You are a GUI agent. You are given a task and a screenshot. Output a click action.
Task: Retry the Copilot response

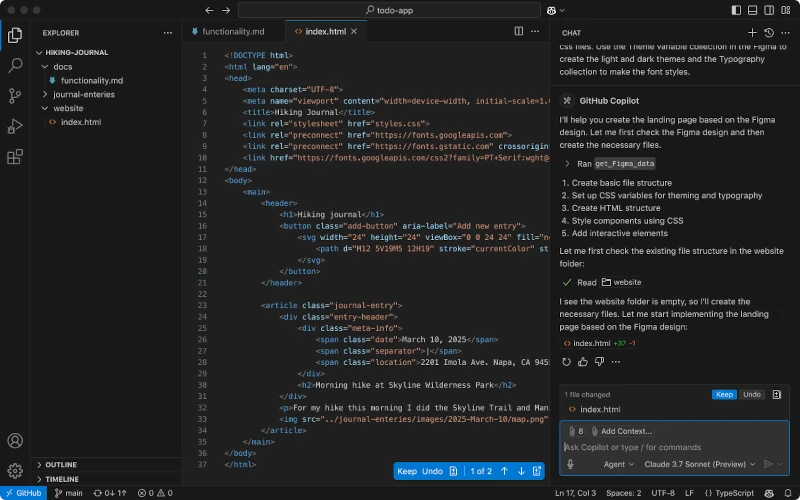click(566, 362)
